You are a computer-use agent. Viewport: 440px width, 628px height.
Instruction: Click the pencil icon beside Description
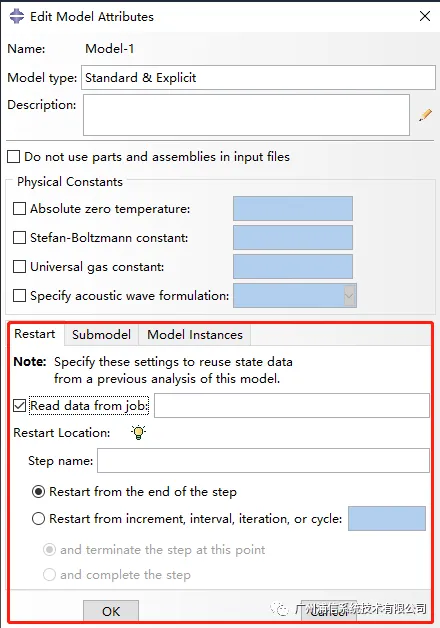pyautogui.click(x=425, y=115)
